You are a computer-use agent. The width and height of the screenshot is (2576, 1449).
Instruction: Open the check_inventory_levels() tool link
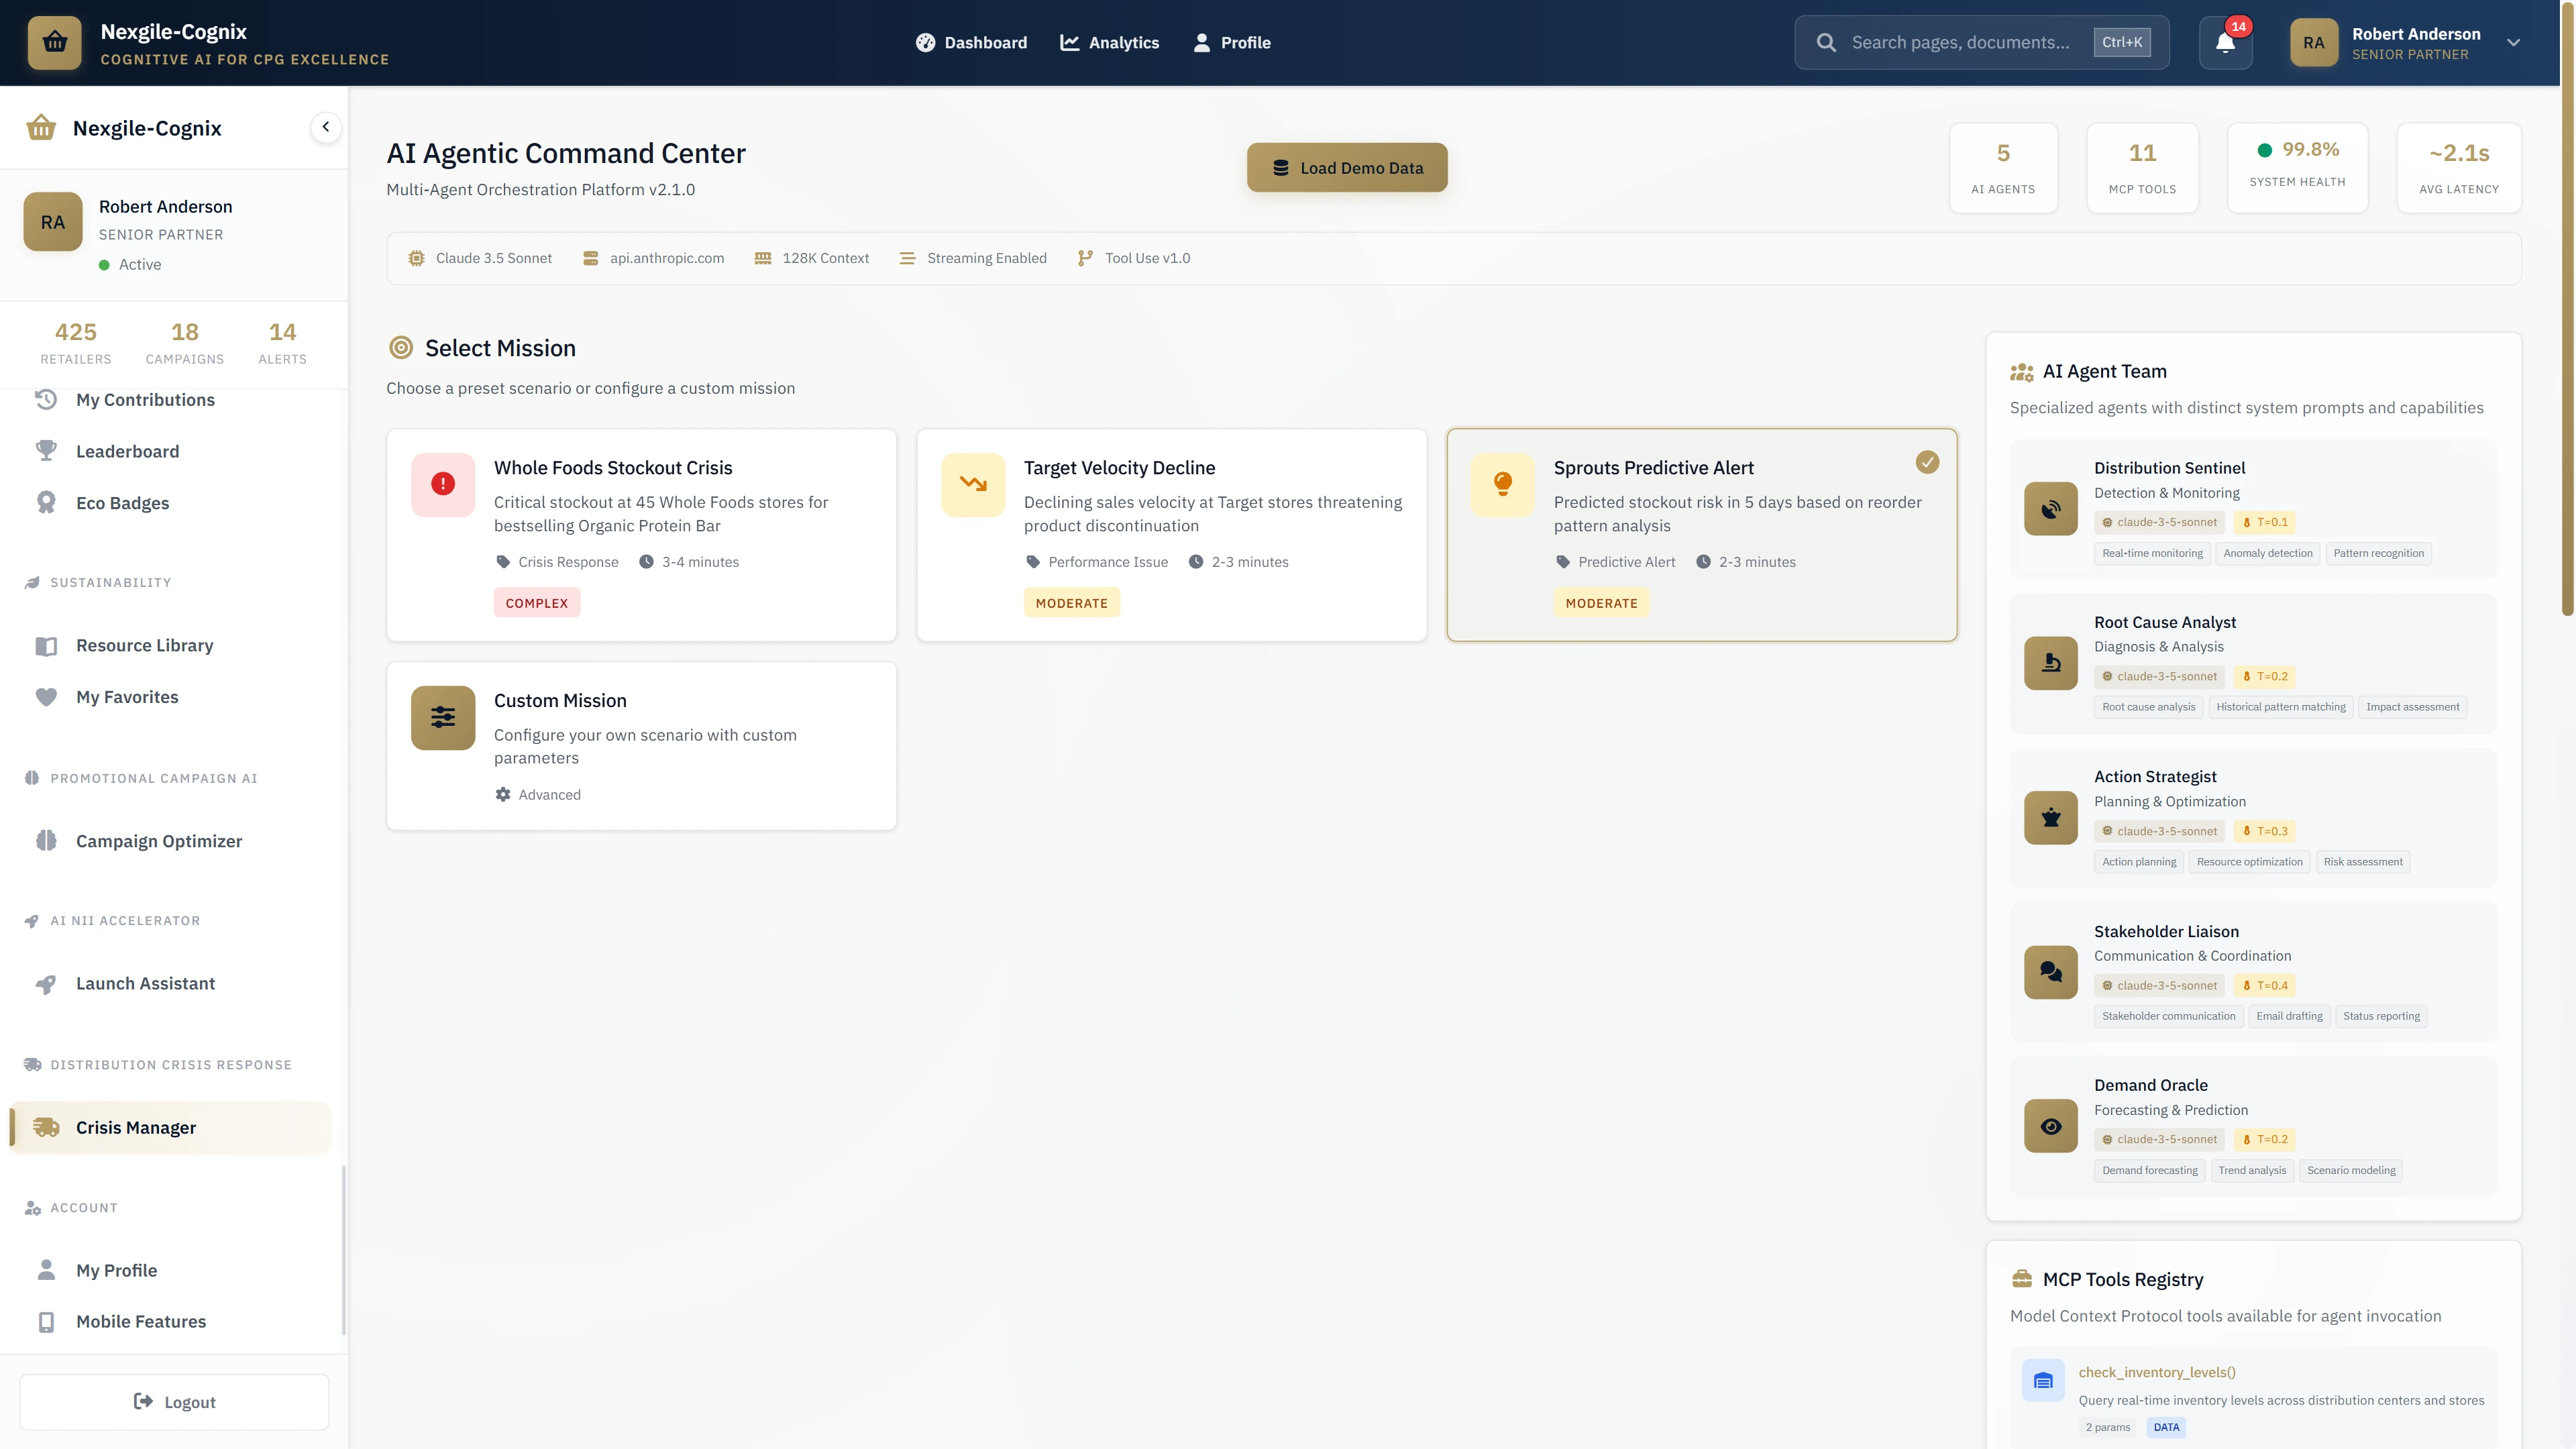(2157, 1372)
